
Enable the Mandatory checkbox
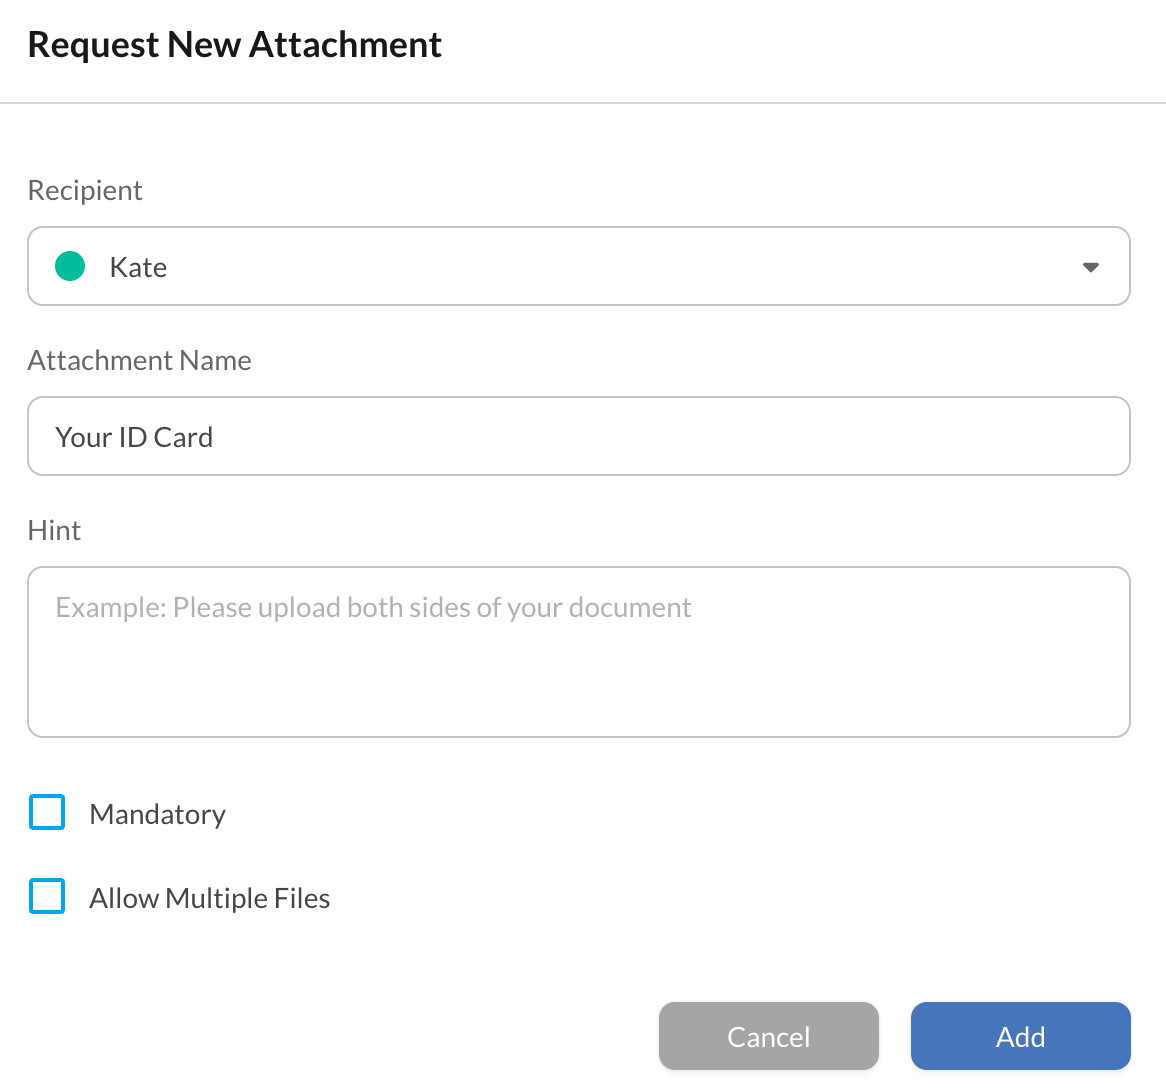pos(47,813)
